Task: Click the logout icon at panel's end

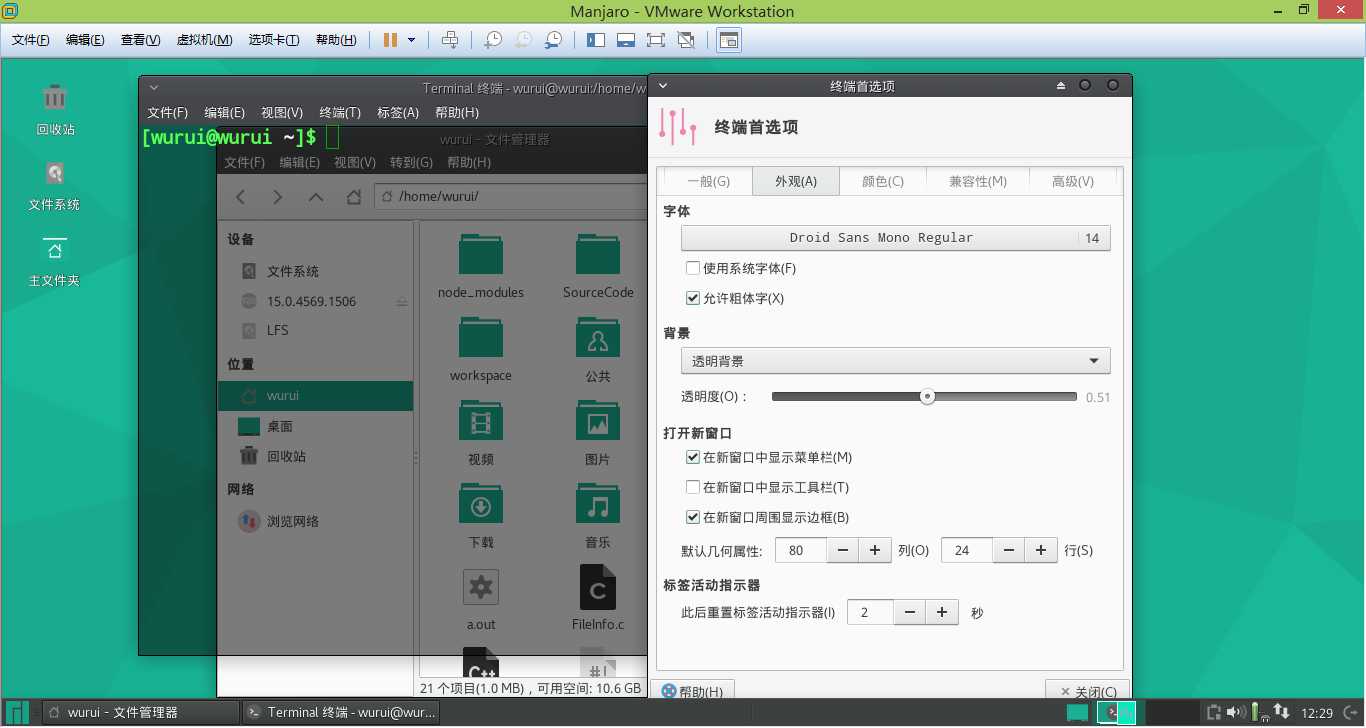Action: pyautogui.click(x=1350, y=713)
